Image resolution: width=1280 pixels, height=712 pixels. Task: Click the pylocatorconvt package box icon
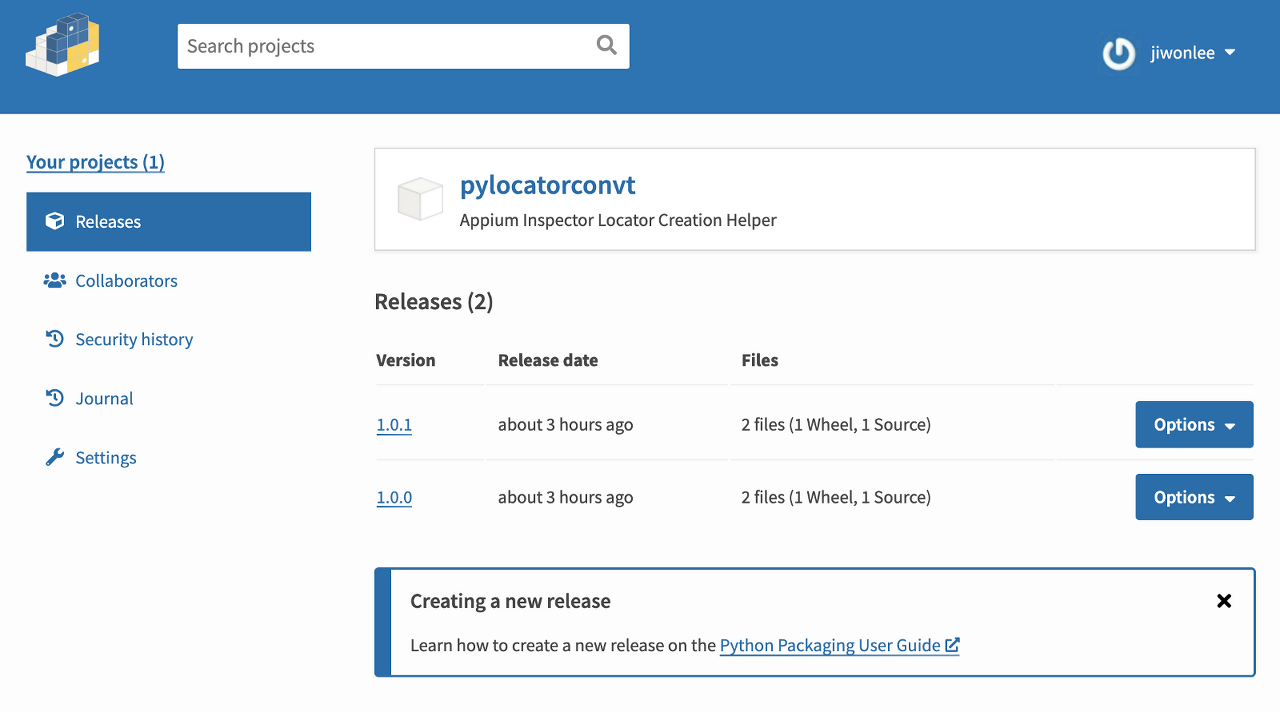click(420, 198)
